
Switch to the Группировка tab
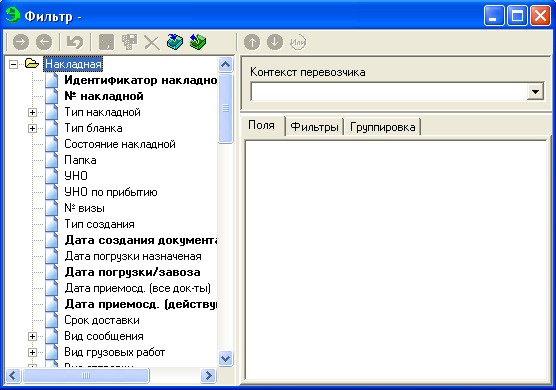point(382,127)
